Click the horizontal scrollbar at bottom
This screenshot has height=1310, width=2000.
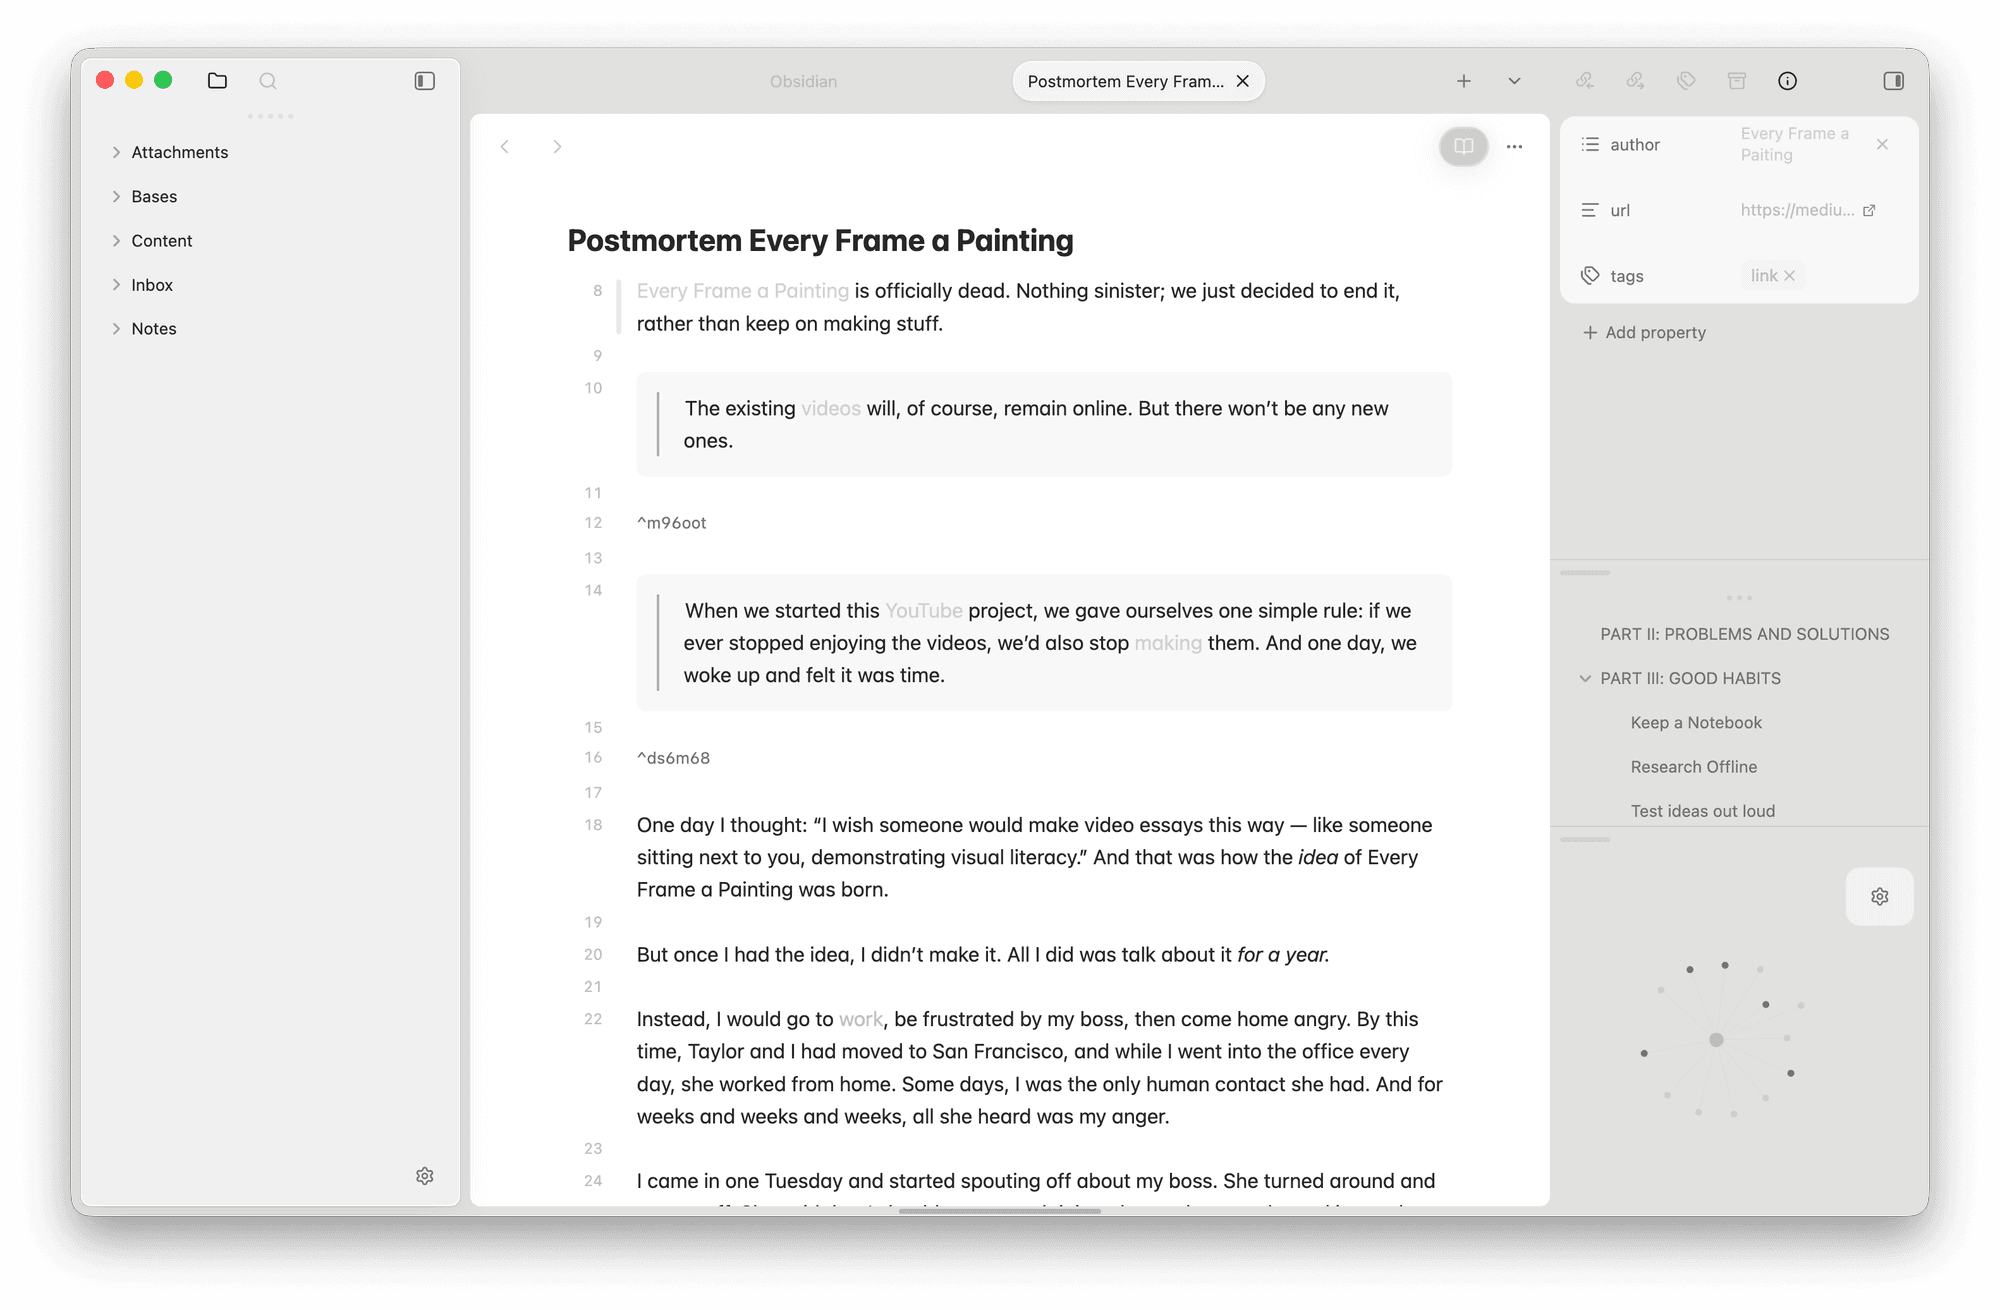(x=1000, y=1211)
